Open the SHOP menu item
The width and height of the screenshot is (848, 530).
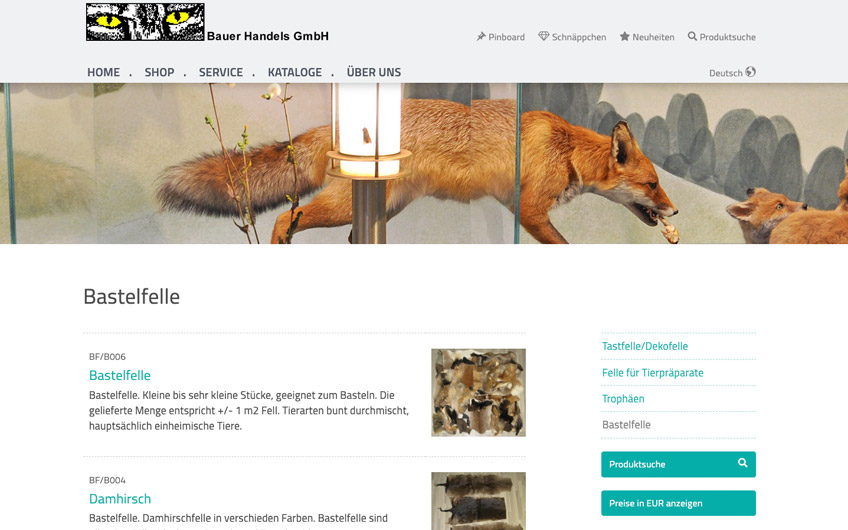(159, 72)
